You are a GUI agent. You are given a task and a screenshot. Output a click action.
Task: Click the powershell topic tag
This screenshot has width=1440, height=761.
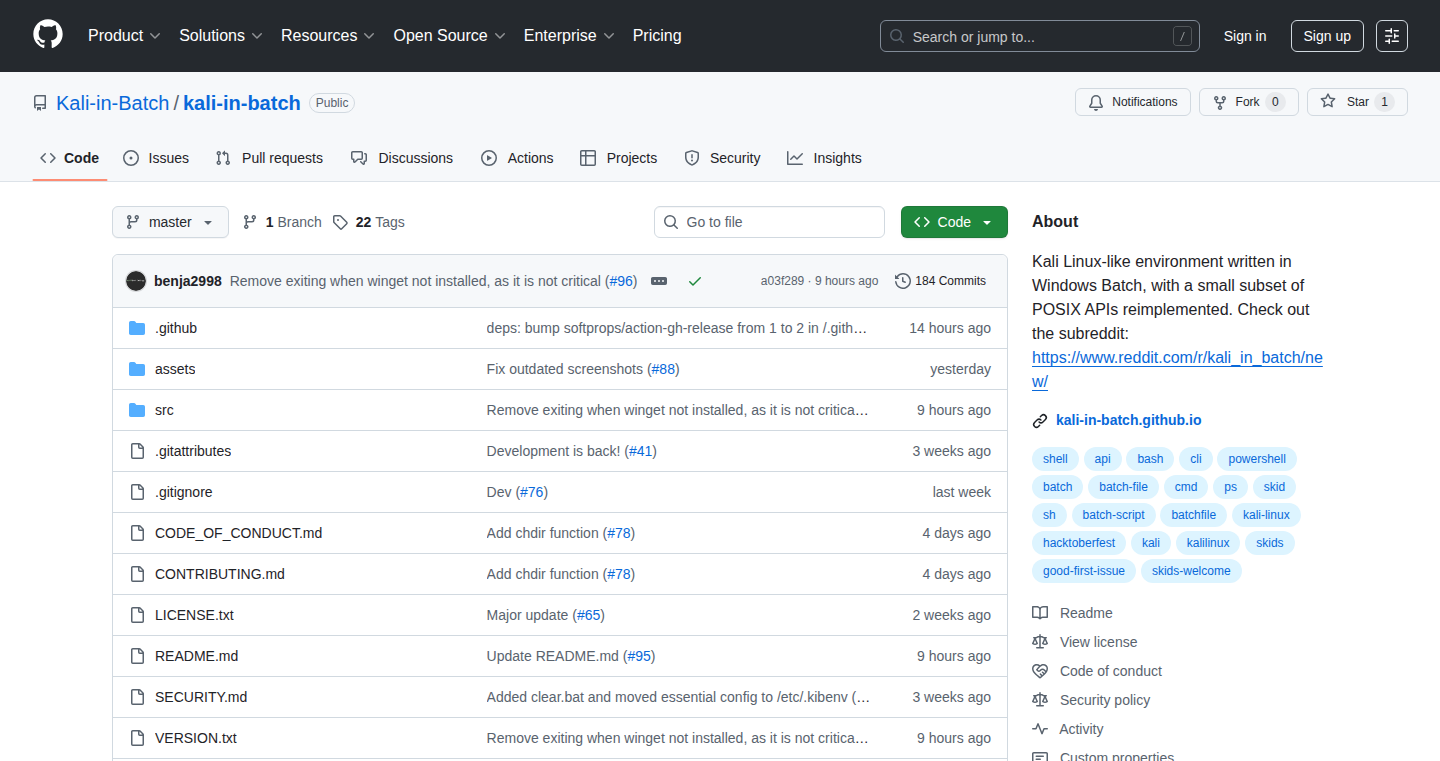[x=1257, y=459]
